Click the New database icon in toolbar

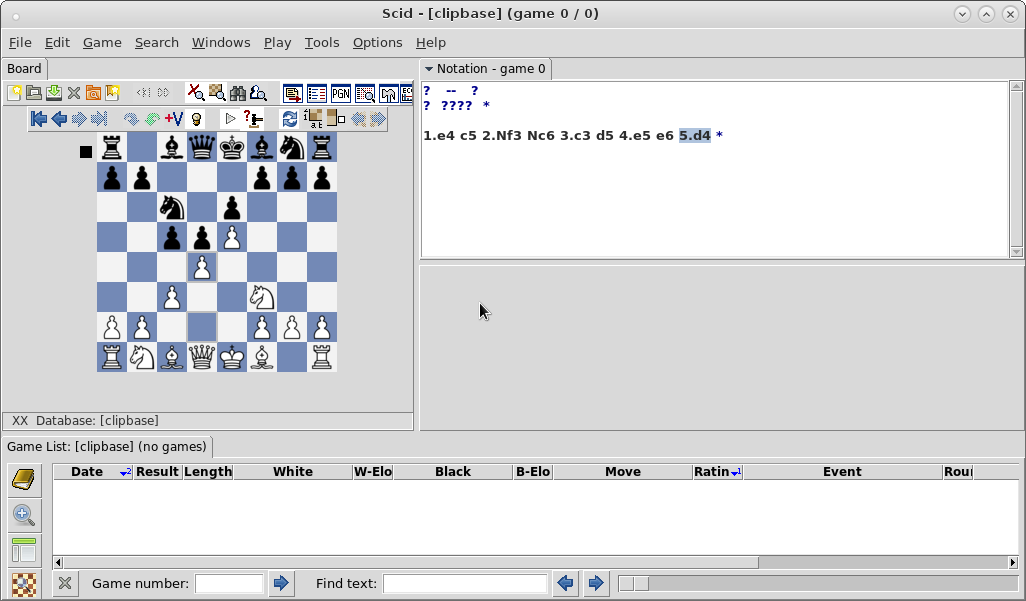pyautogui.click(x=14, y=93)
